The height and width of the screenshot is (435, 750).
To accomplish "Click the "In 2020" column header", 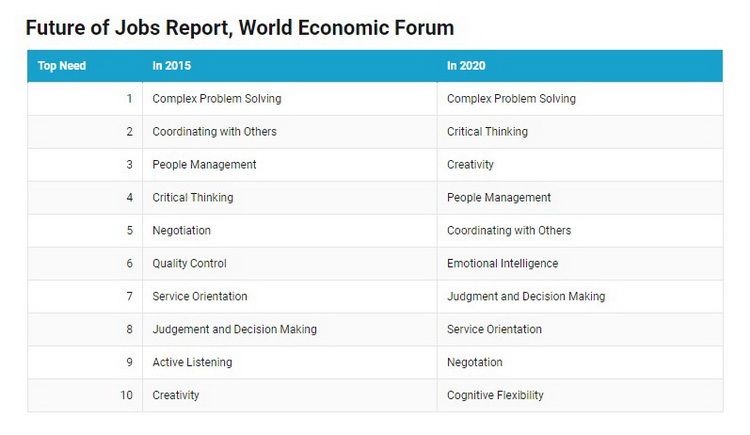I will pyautogui.click(x=466, y=66).
